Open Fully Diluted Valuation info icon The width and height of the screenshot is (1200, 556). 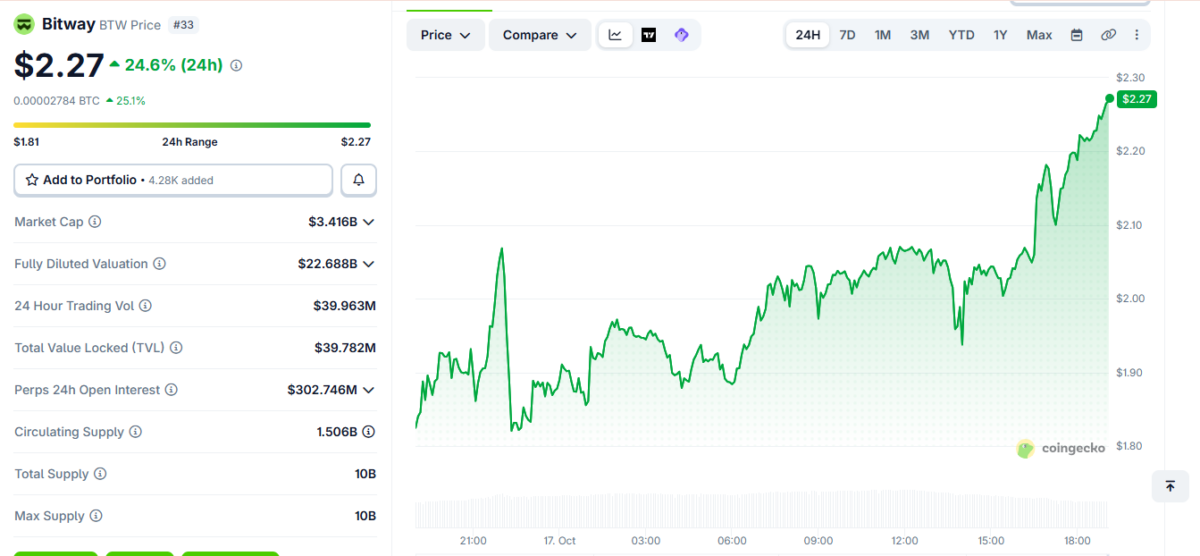[x=159, y=264]
